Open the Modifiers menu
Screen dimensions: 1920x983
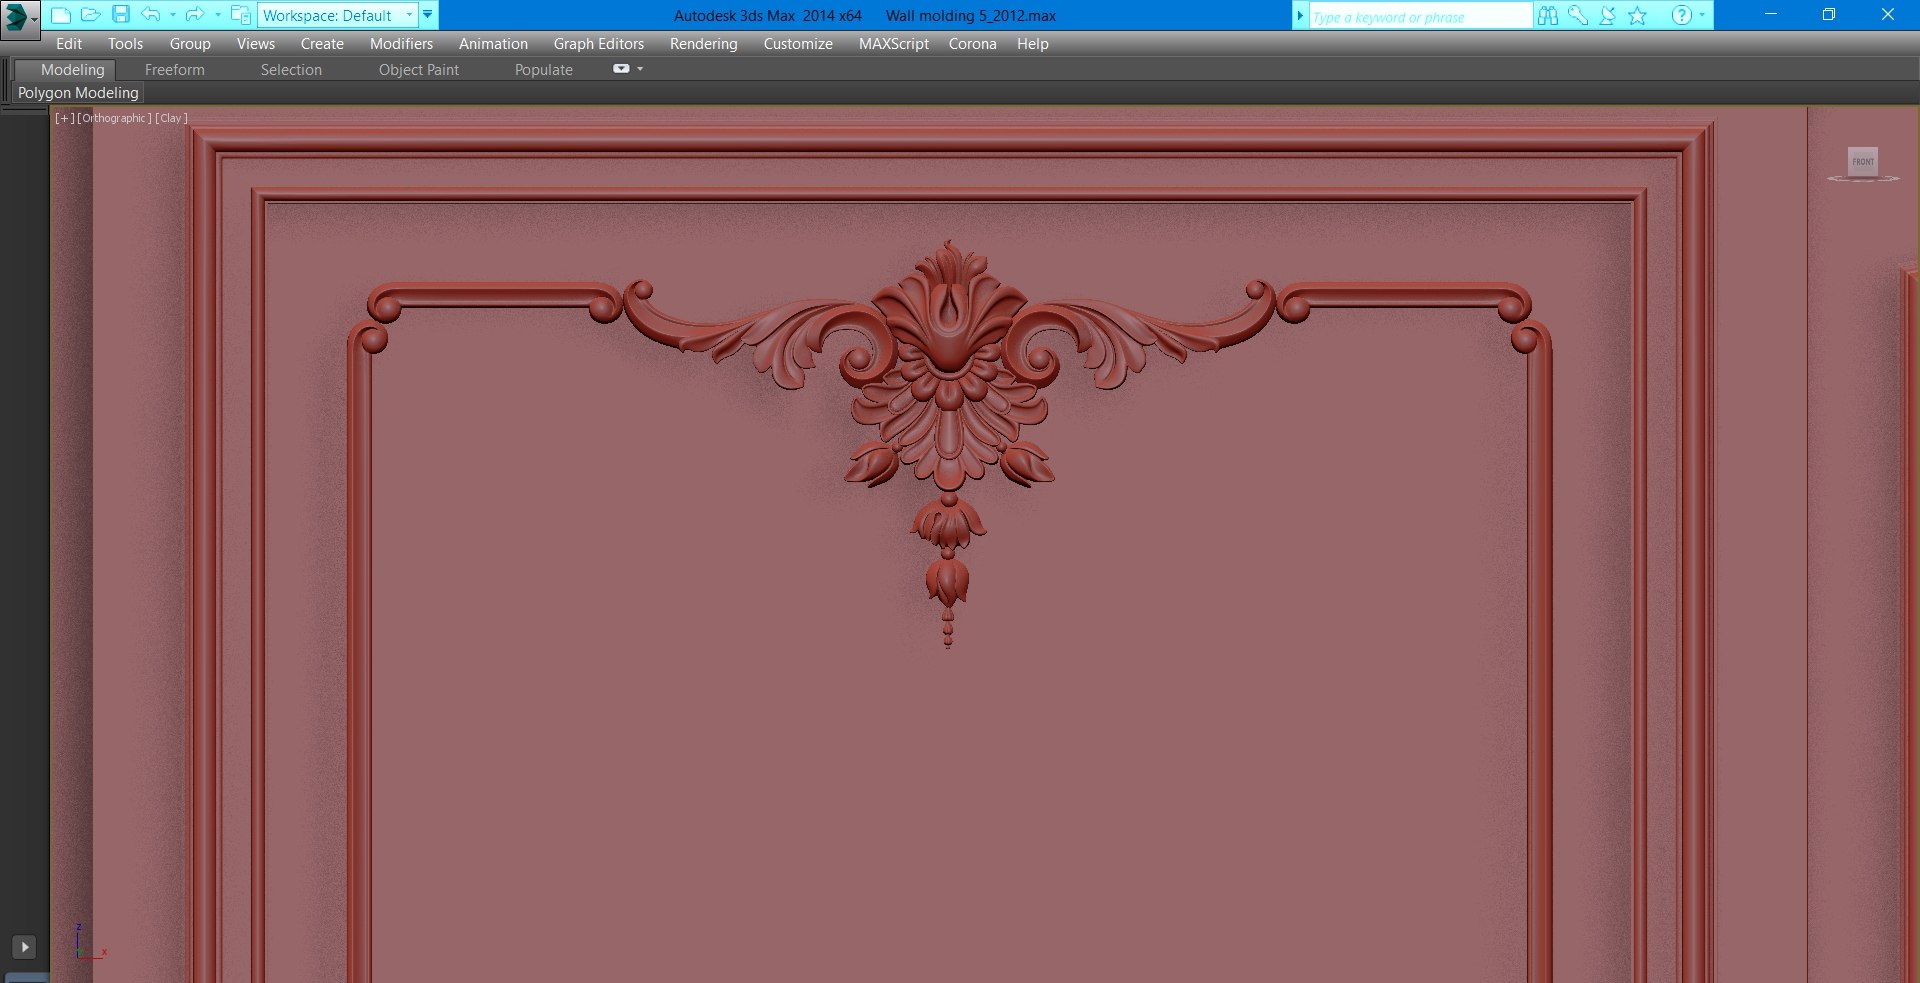(x=401, y=44)
